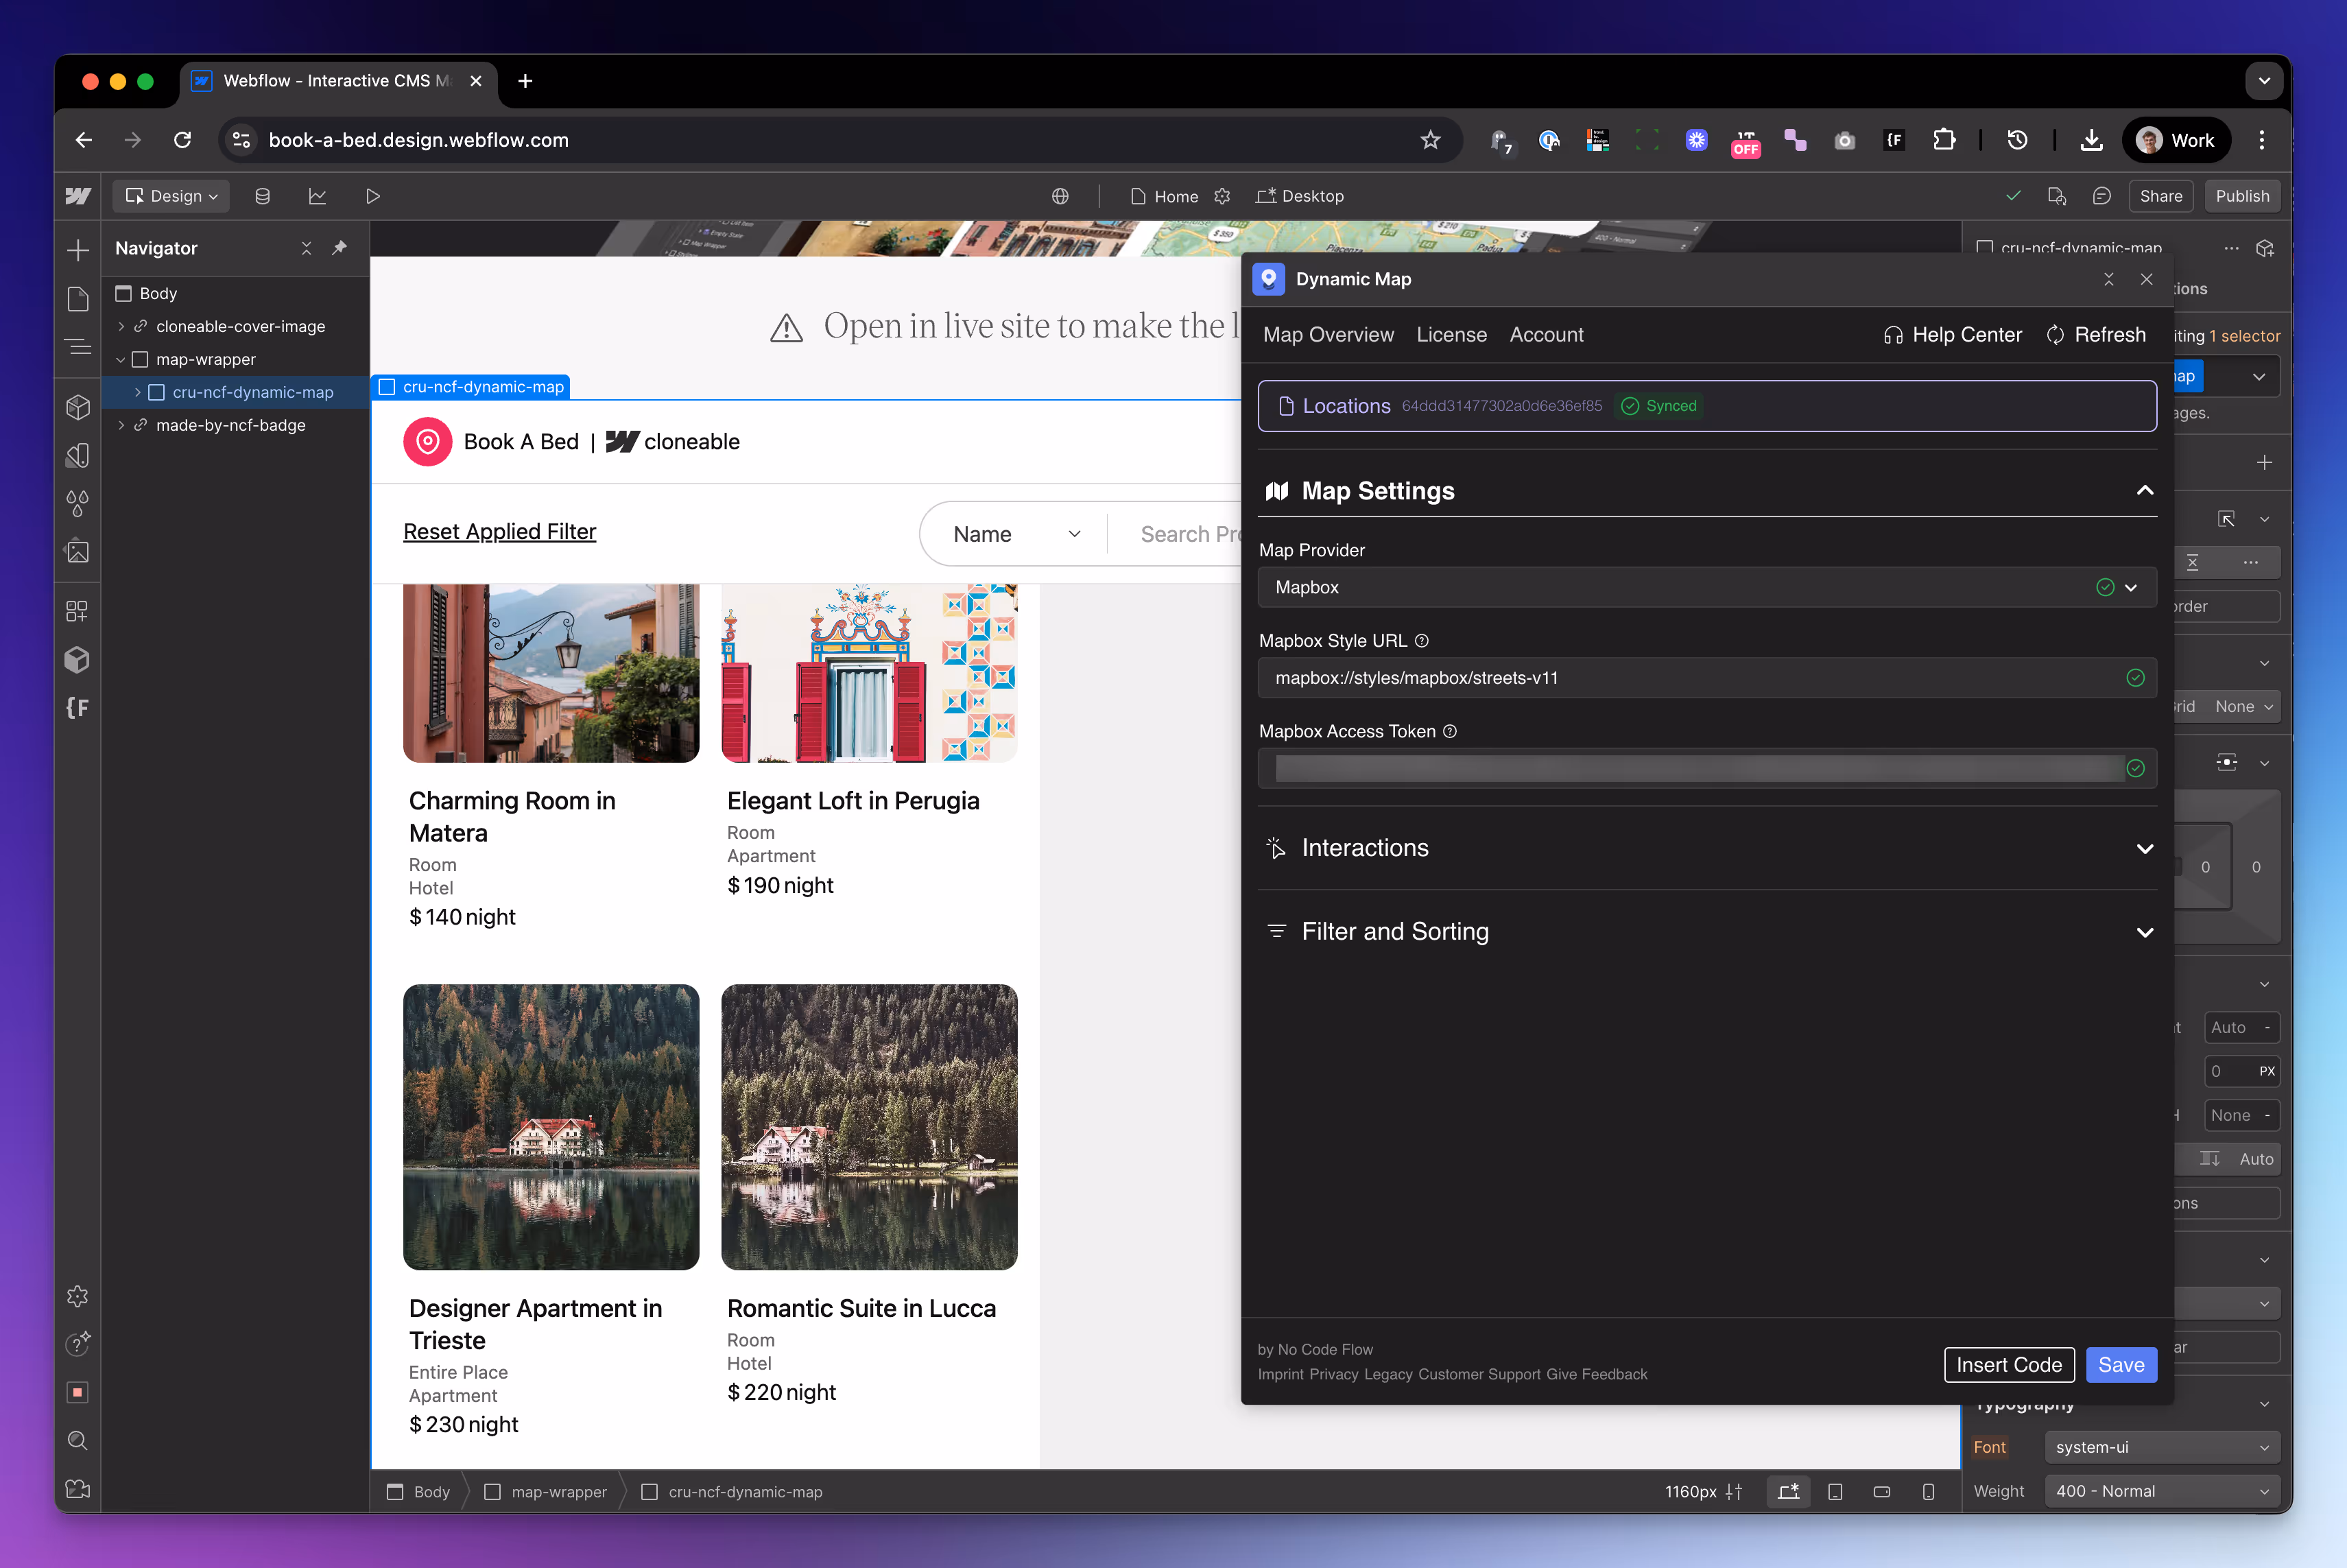2347x1568 pixels.
Task: Click the Mapbox Style URL help icon
Action: click(x=1422, y=640)
